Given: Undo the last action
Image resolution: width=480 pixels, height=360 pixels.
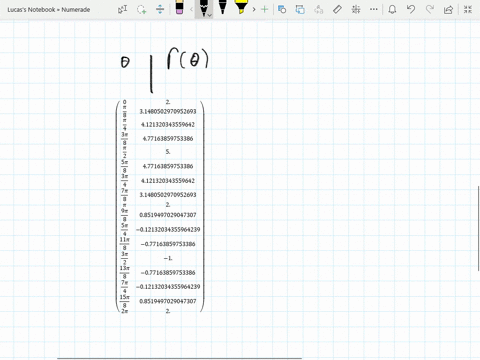Looking at the screenshot, I should [411, 9].
